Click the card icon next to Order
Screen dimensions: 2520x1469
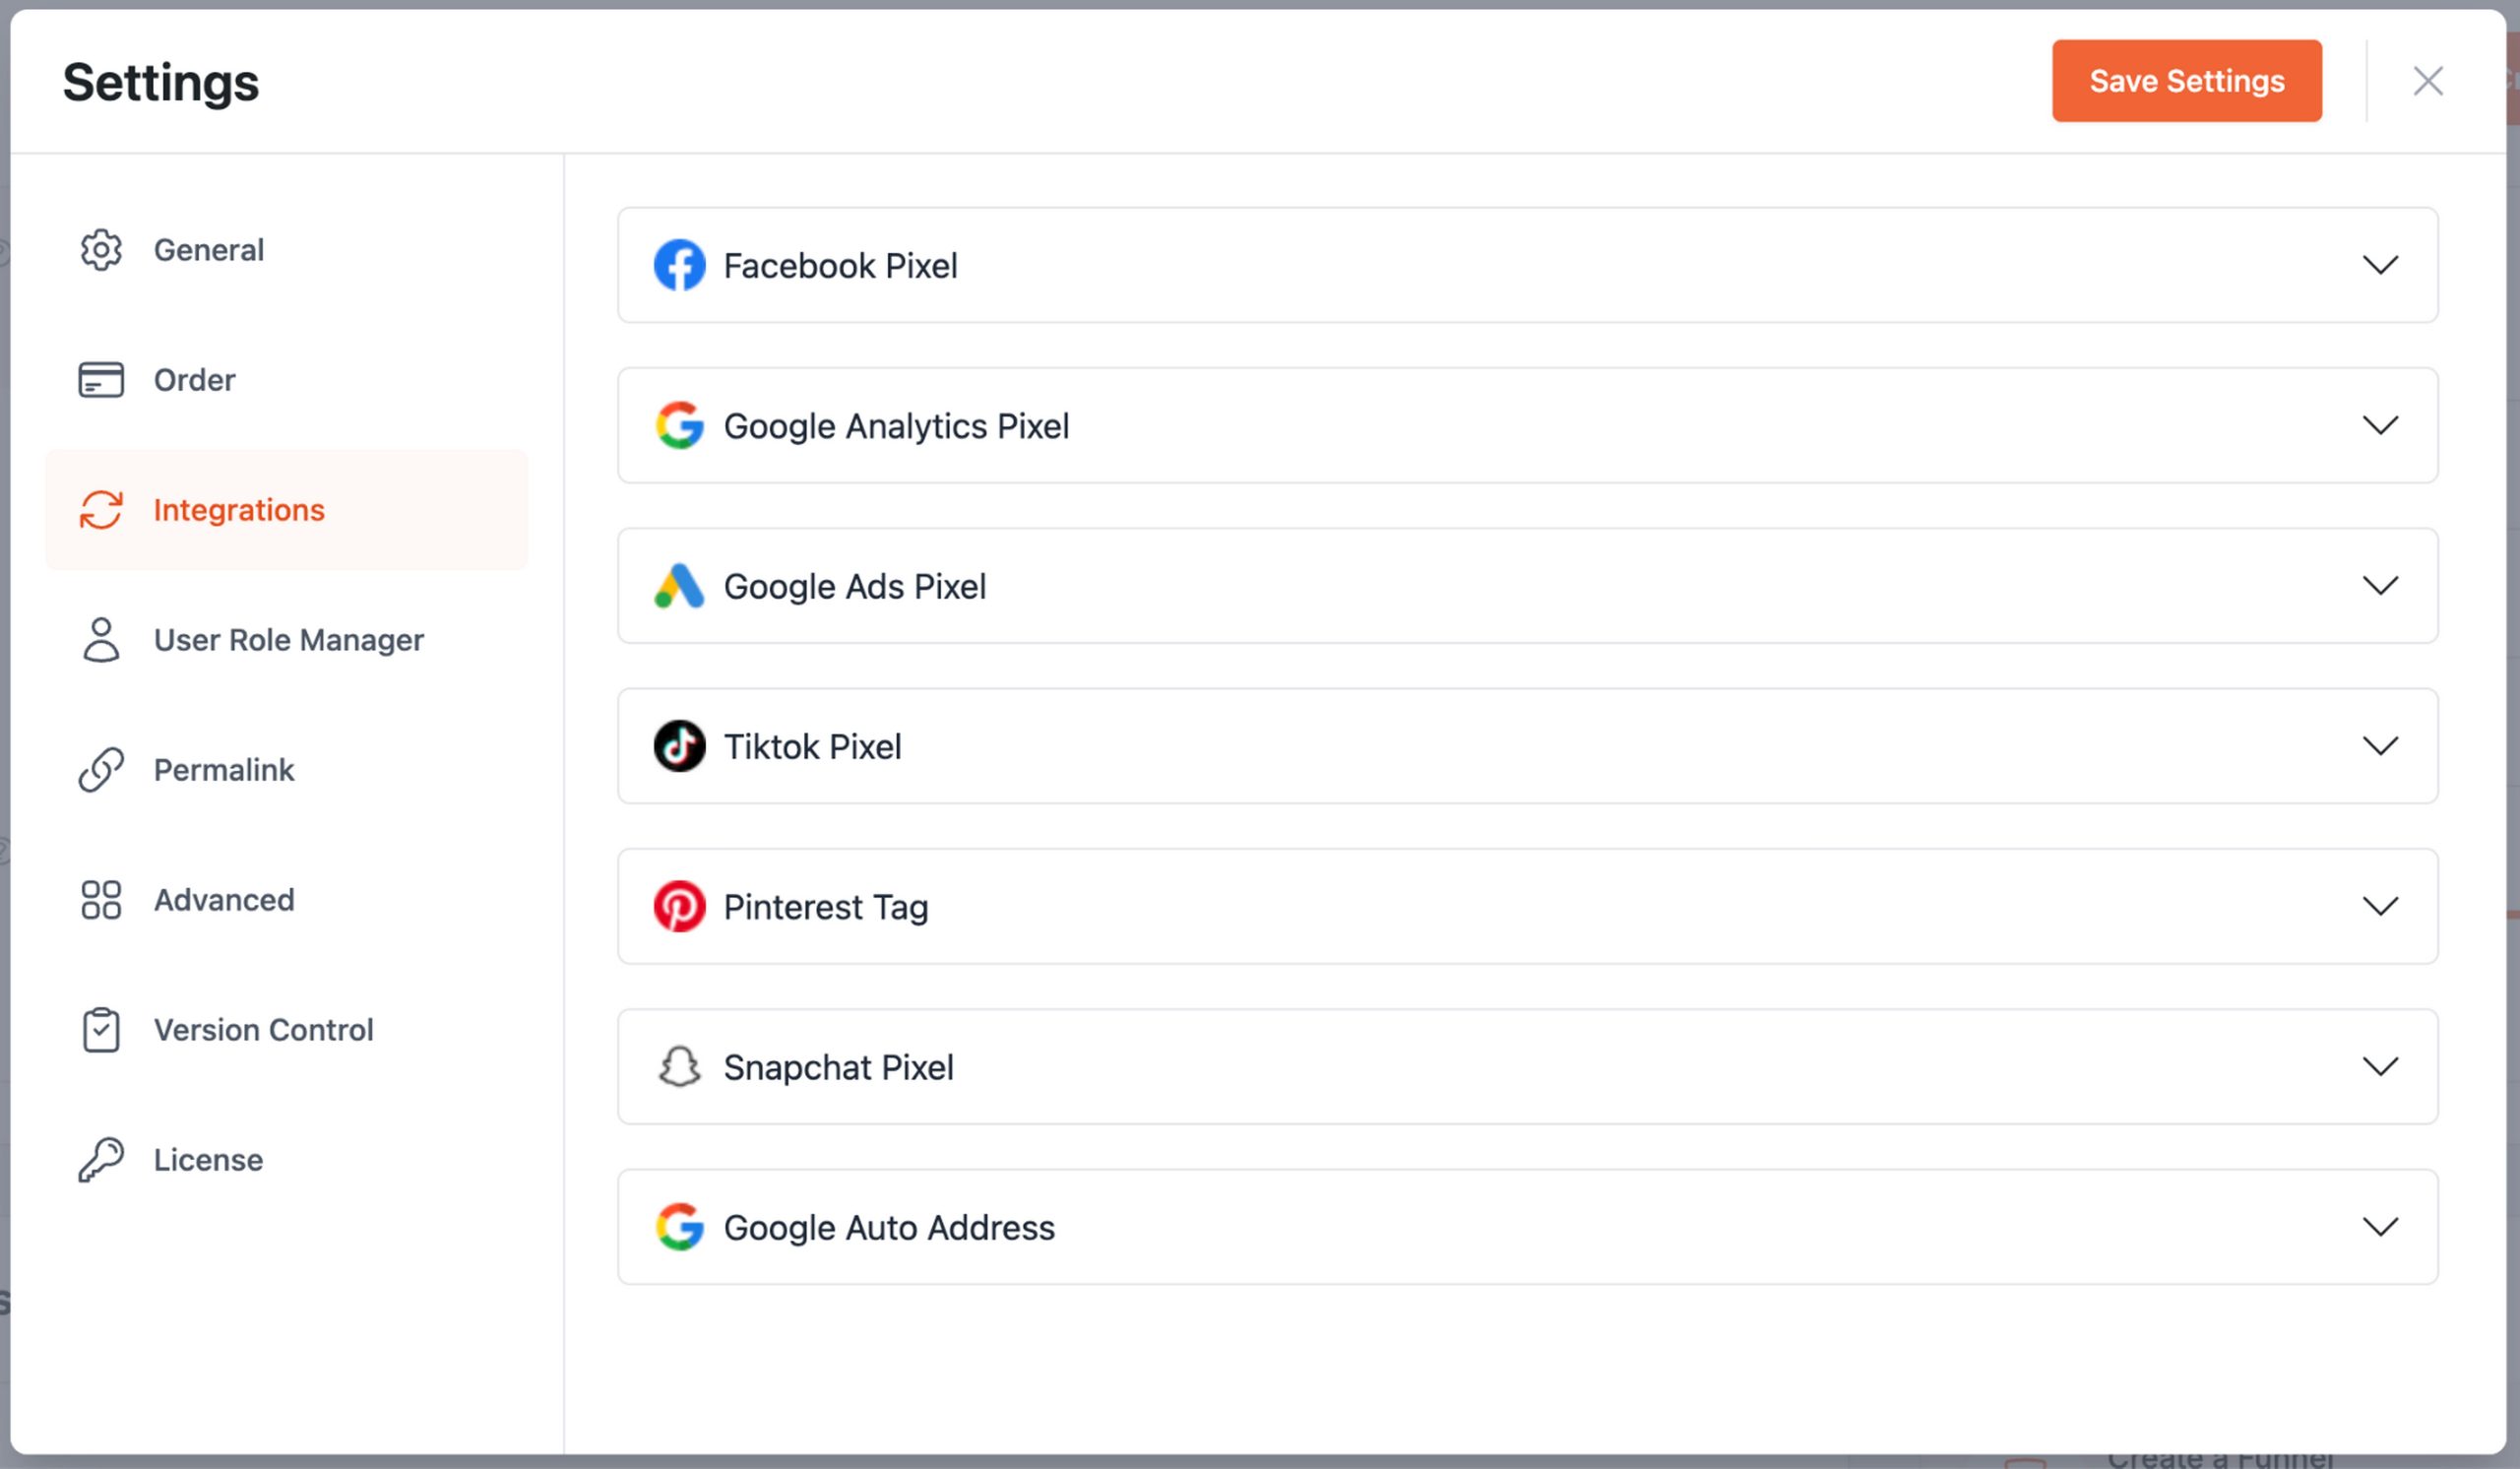pyautogui.click(x=100, y=380)
